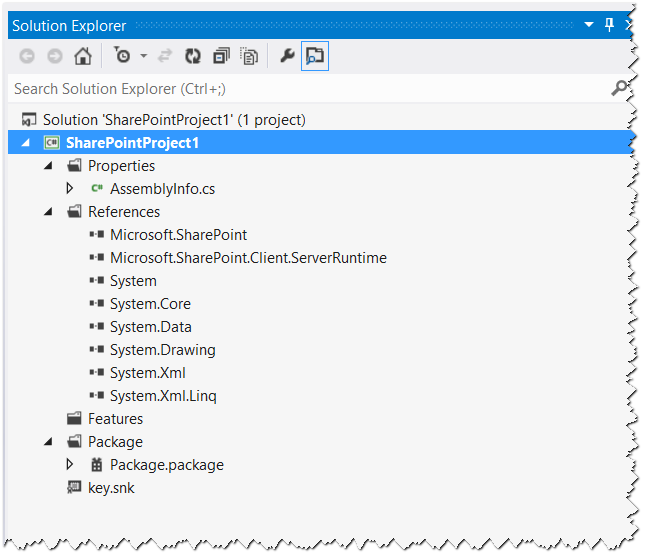Click the solution node icon
This screenshot has width=648, height=559.
tap(29, 120)
